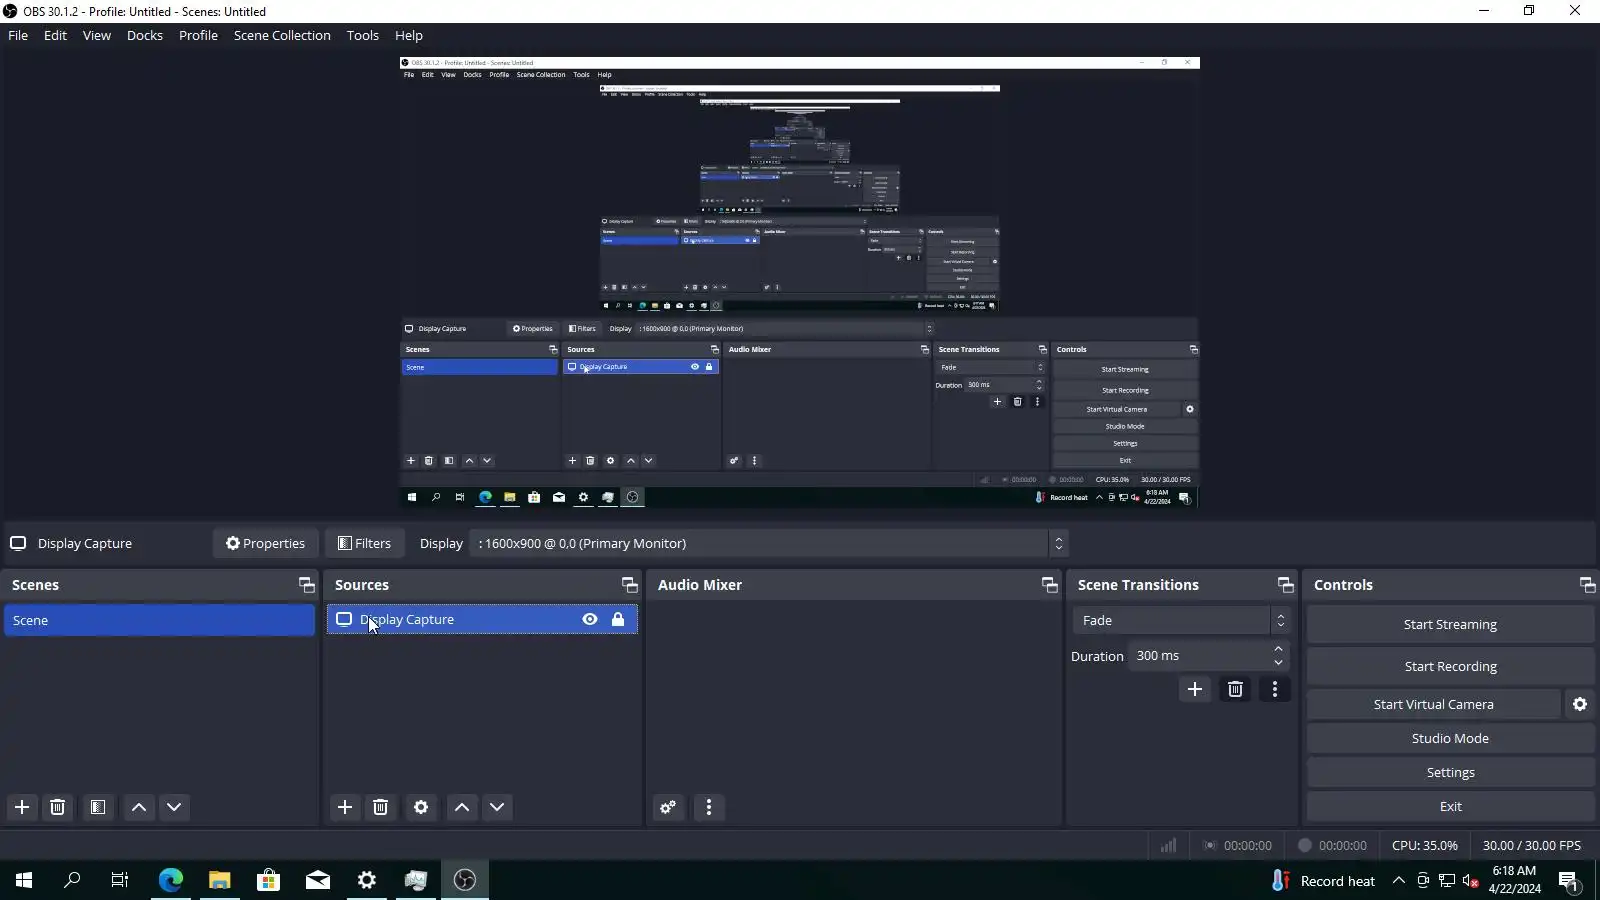
Task: Open the Help menu
Action: tap(409, 35)
